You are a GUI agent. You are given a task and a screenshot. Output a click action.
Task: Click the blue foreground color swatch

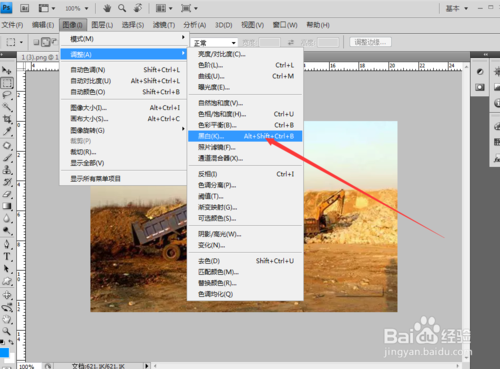[4, 353]
